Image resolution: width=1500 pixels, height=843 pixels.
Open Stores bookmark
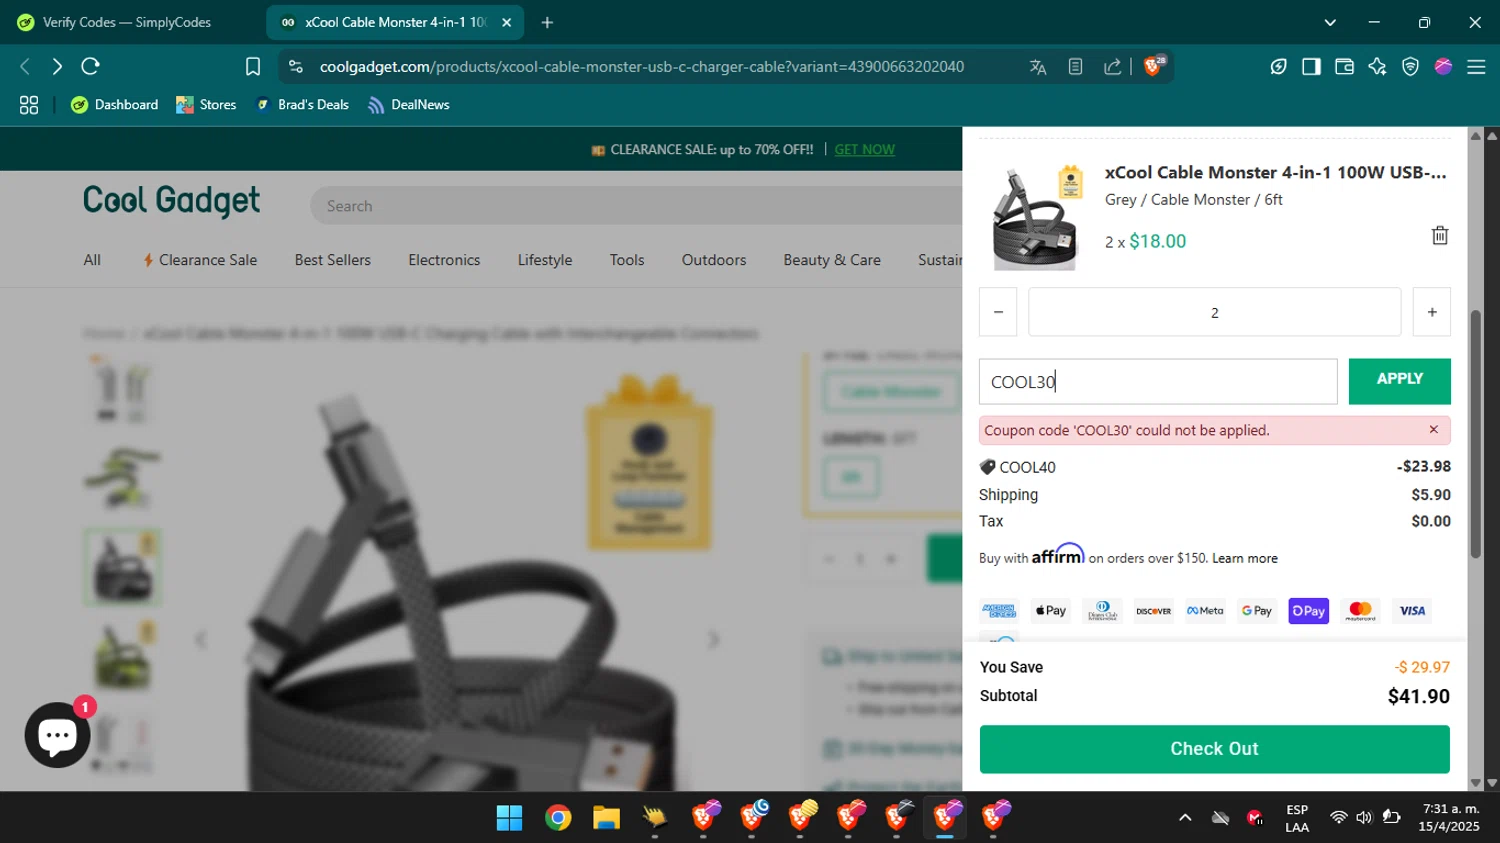(x=206, y=105)
